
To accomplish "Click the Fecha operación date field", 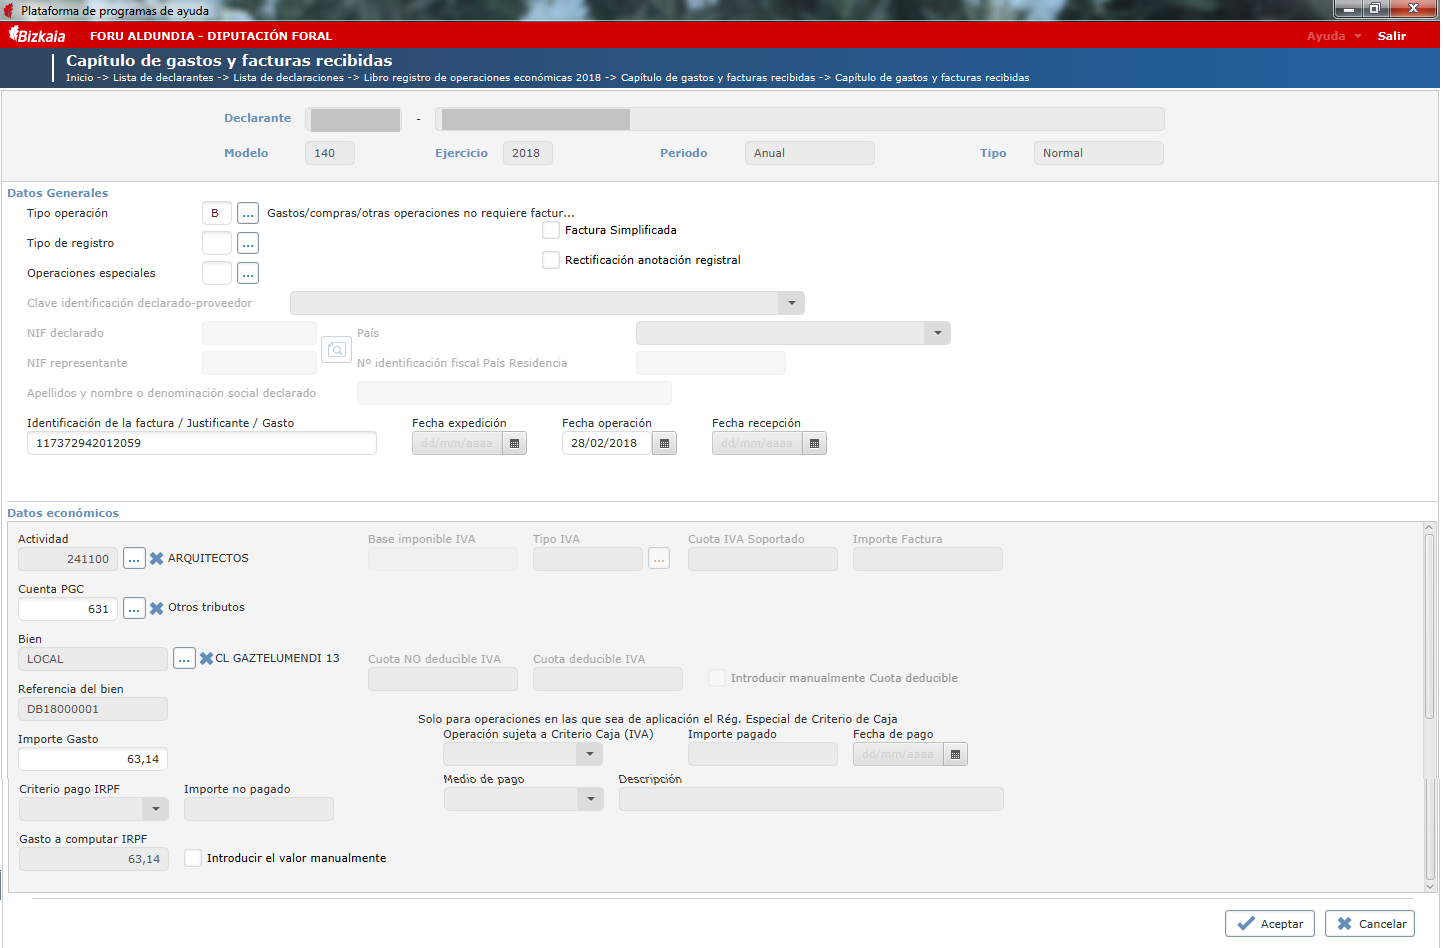I will pyautogui.click(x=607, y=443).
